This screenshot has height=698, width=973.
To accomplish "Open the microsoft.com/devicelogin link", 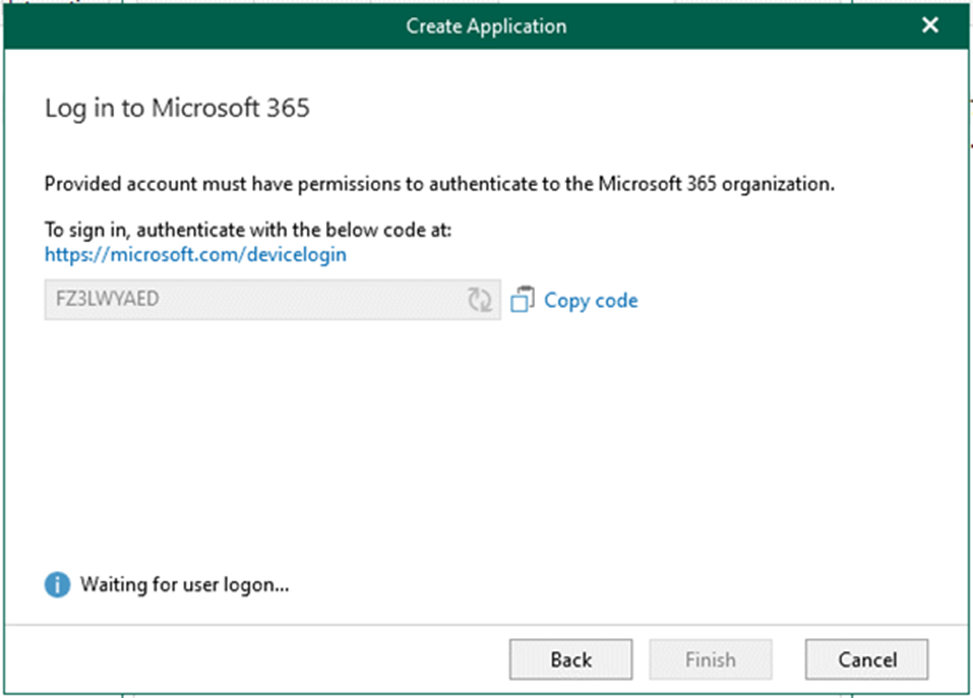I will pos(195,254).
